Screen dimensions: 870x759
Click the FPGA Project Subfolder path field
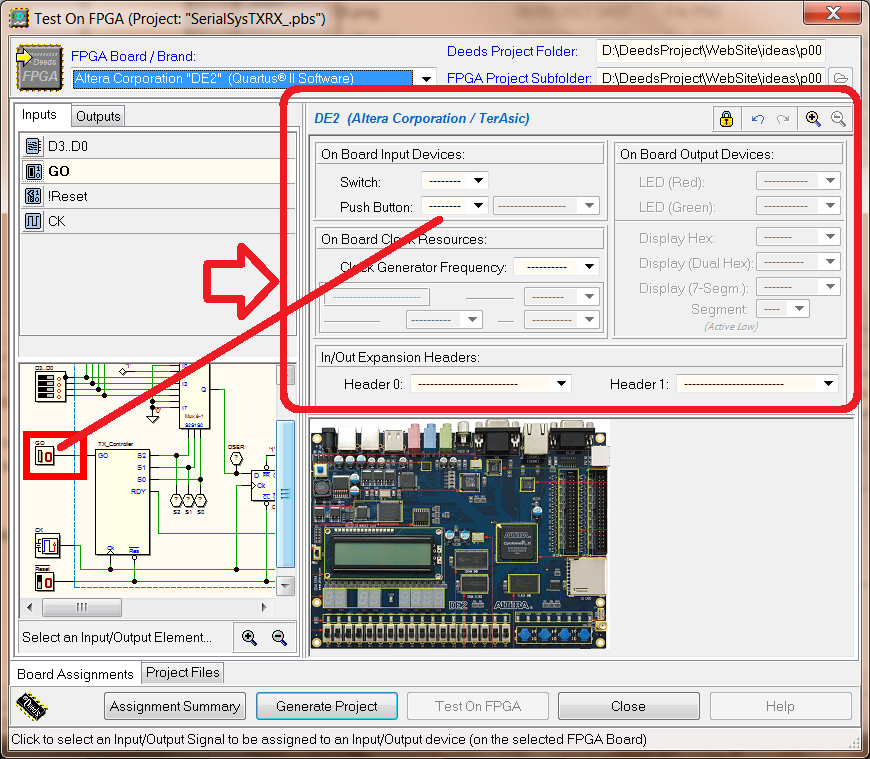(711, 78)
